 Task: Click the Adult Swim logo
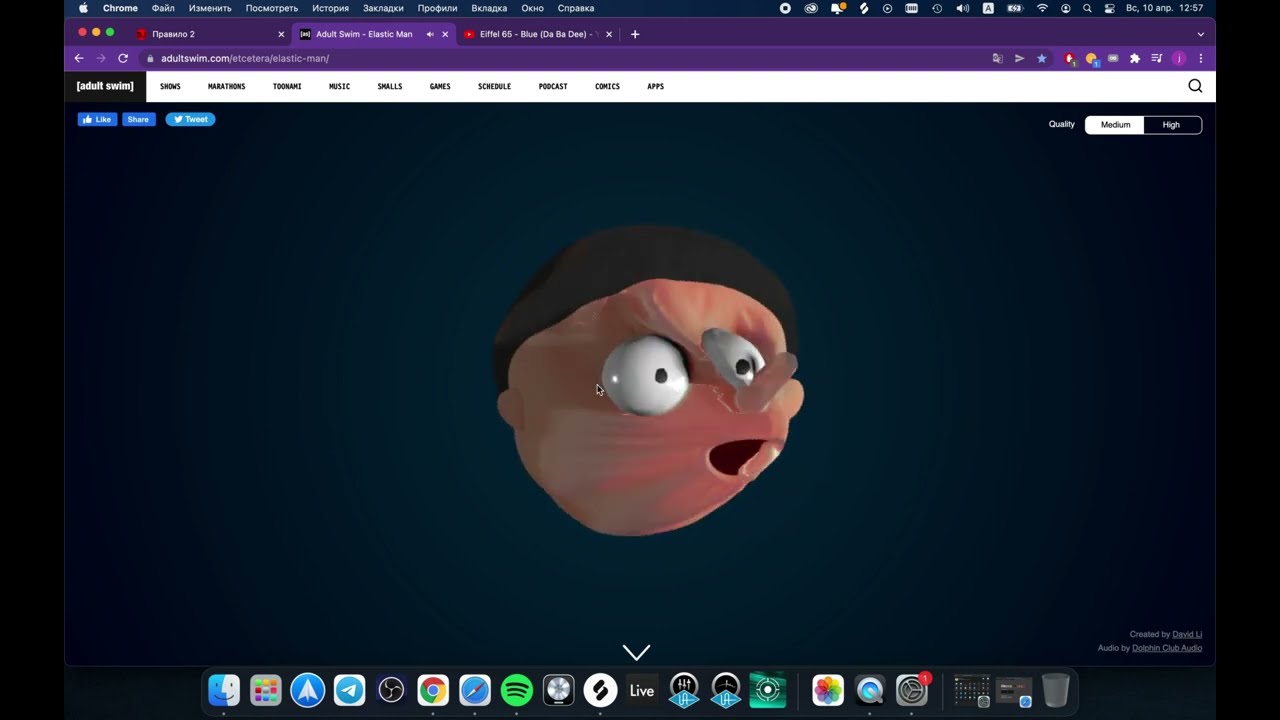point(105,86)
